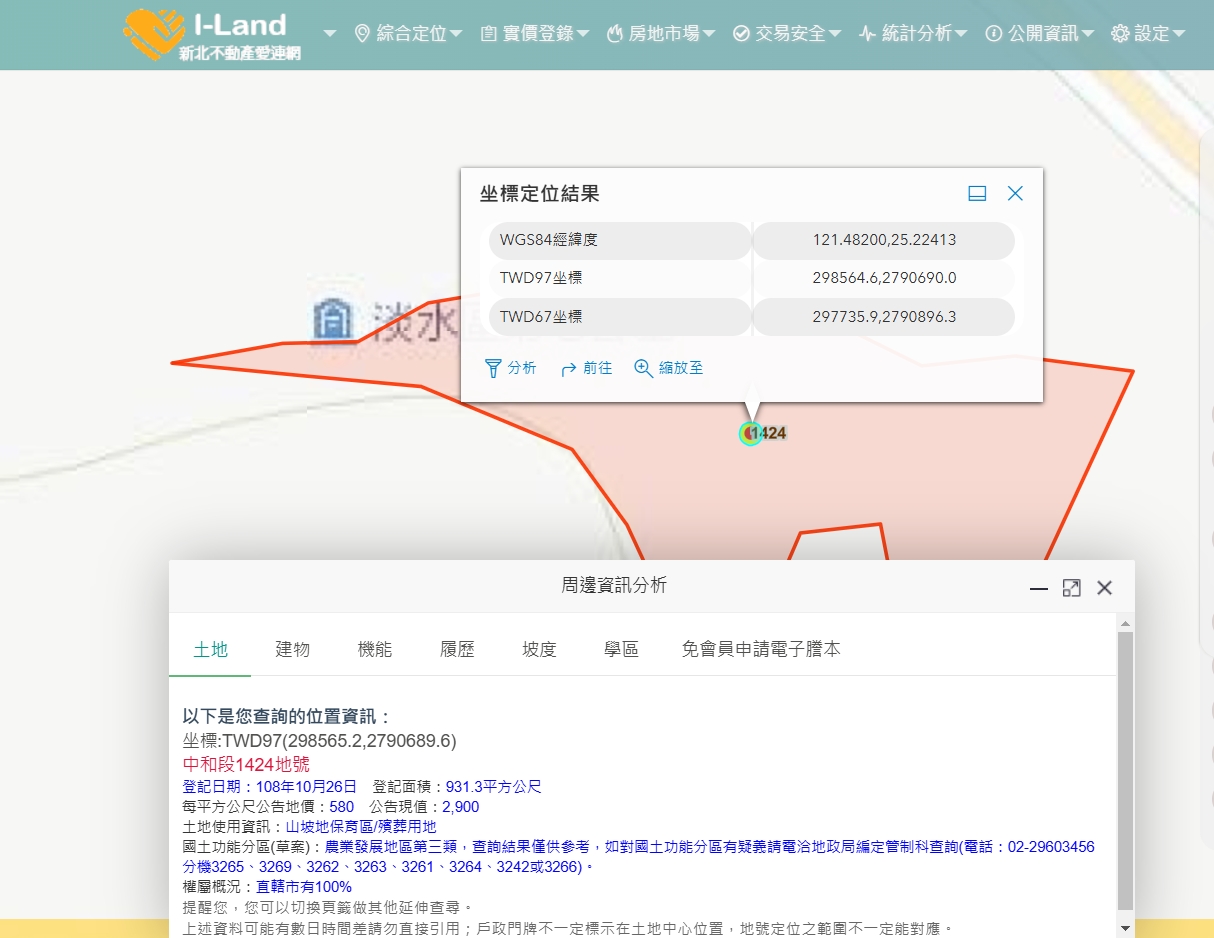Switch to the 建物 tab

[293, 650]
